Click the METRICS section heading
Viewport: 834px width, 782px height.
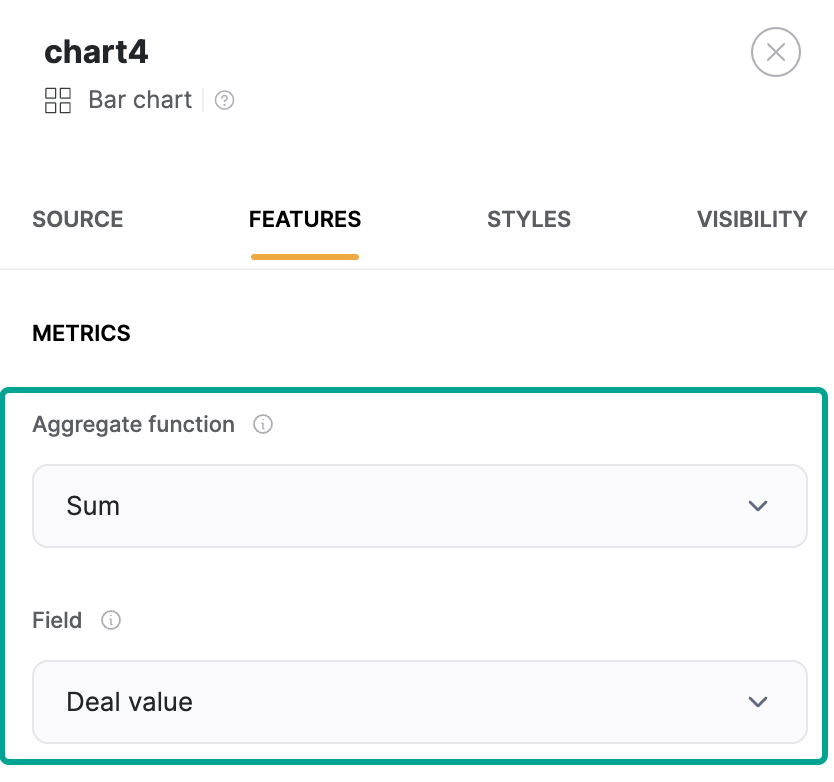tap(81, 334)
